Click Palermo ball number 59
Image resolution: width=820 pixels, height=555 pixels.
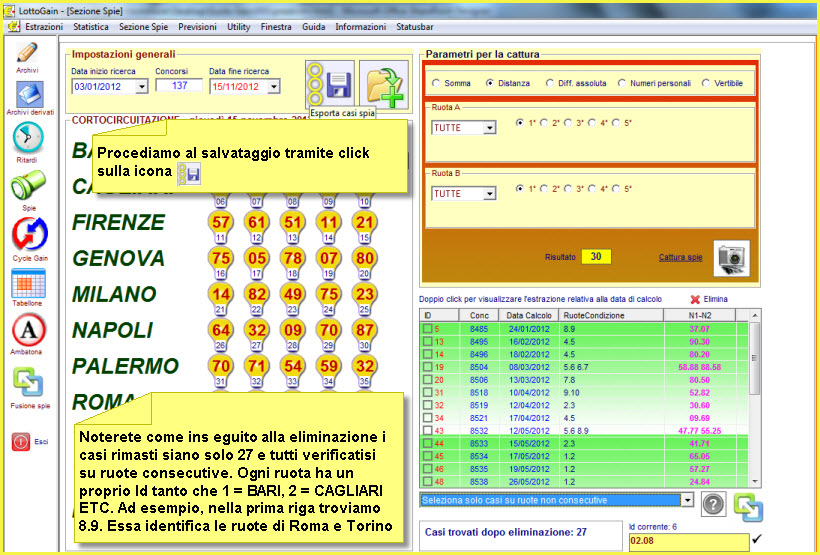(328, 366)
